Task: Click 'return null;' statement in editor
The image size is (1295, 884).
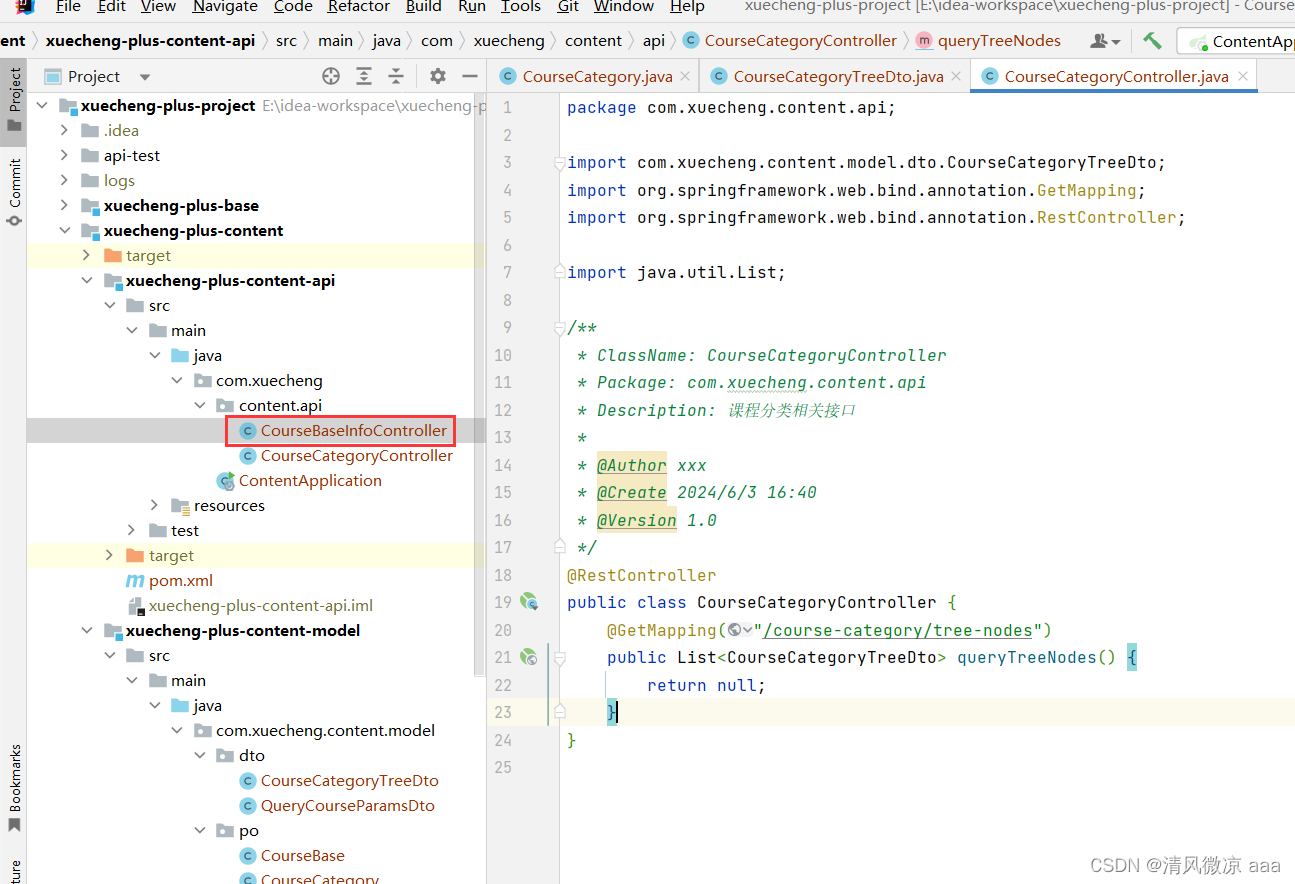Action: pos(706,685)
